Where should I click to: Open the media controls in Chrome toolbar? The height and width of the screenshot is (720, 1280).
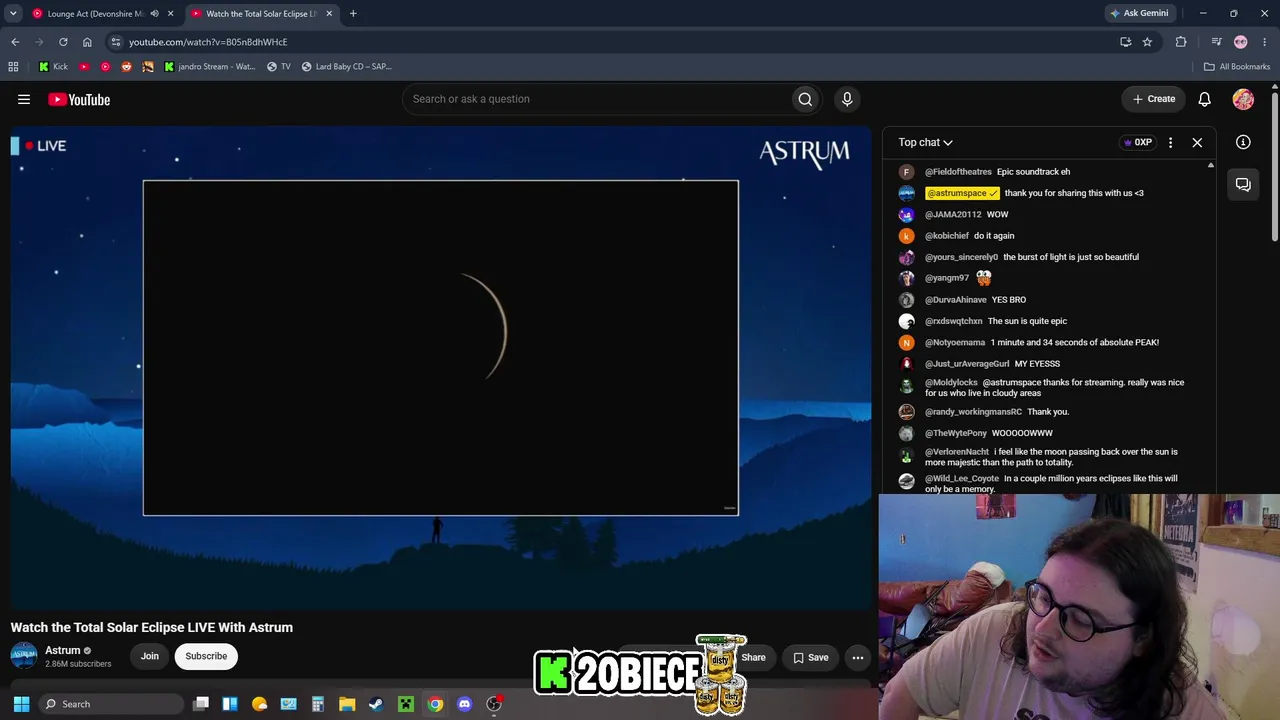pos(1216,42)
